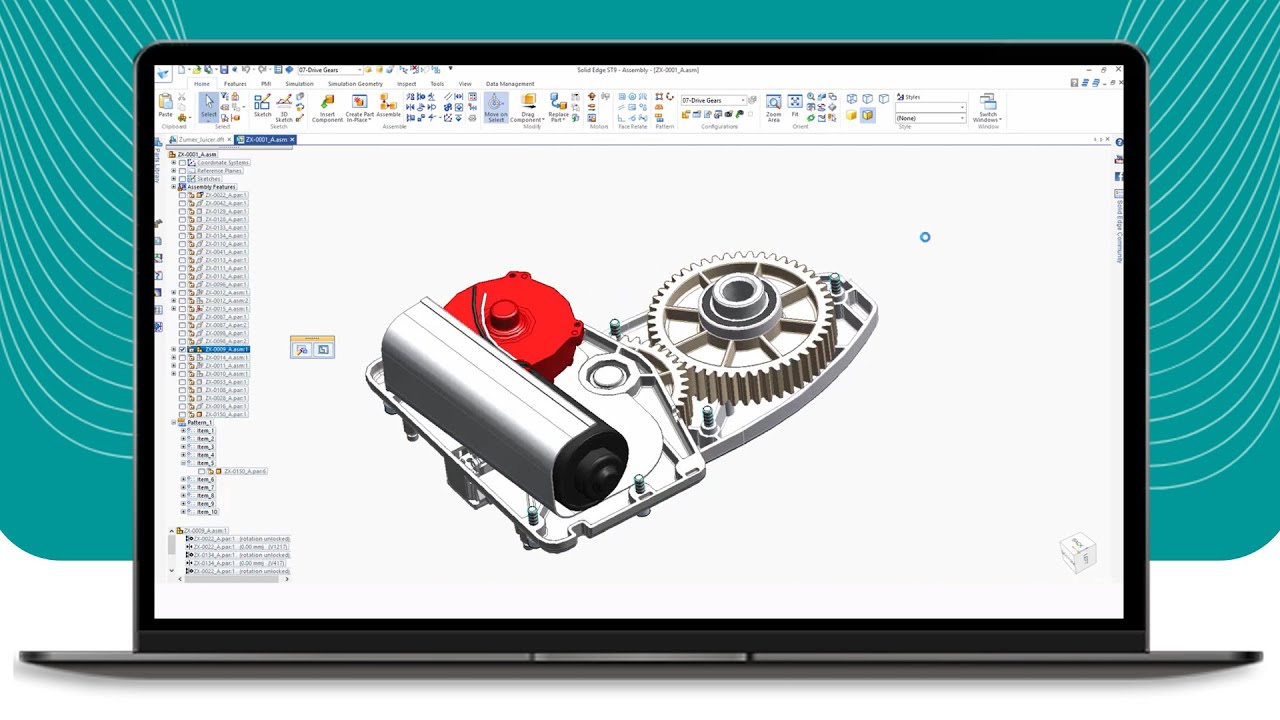Switch to the Simulation ribbon tab
Screen dimensions: 1280x720
[299, 84]
